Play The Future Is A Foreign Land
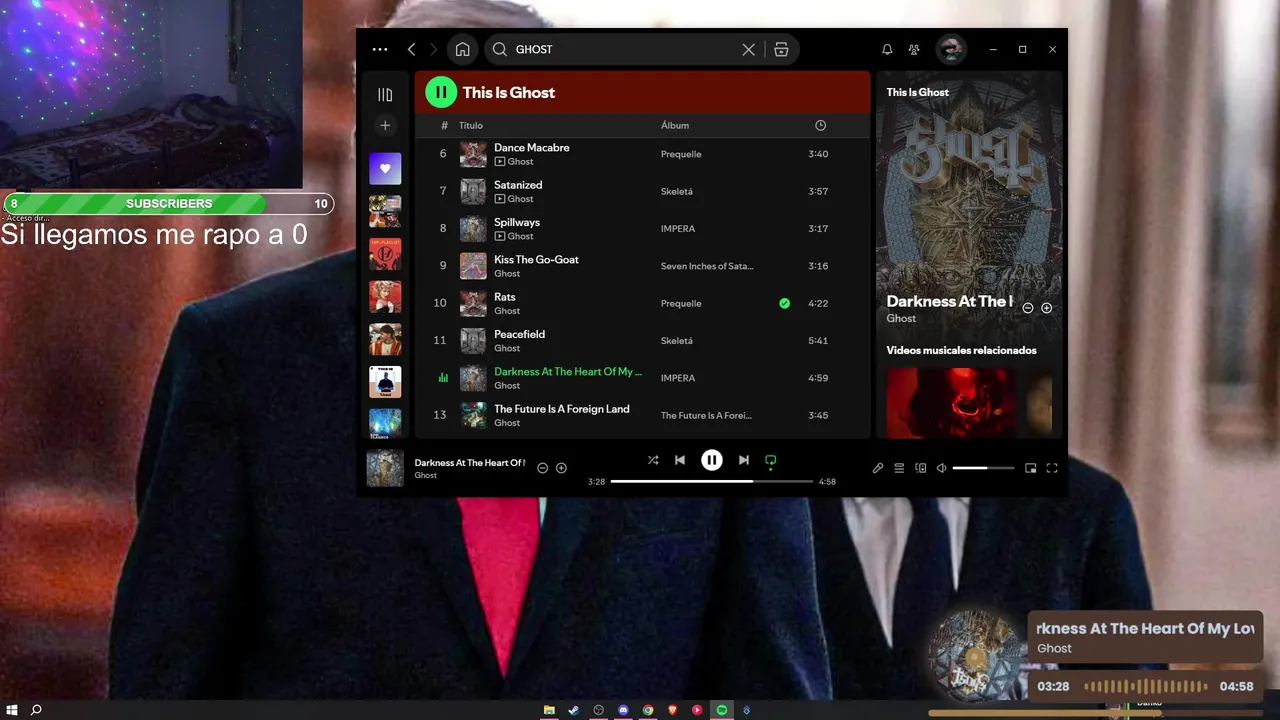 [x=562, y=409]
